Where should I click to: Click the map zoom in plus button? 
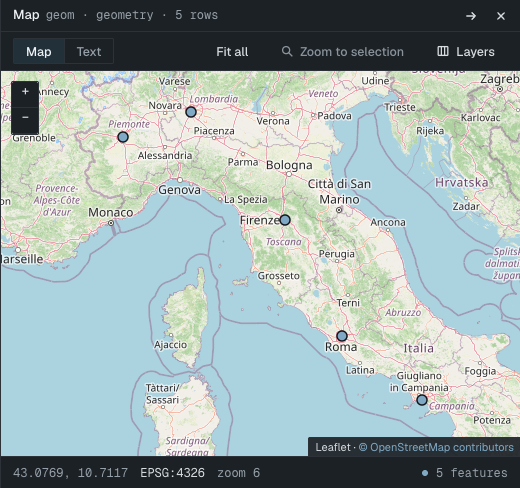click(x=25, y=92)
